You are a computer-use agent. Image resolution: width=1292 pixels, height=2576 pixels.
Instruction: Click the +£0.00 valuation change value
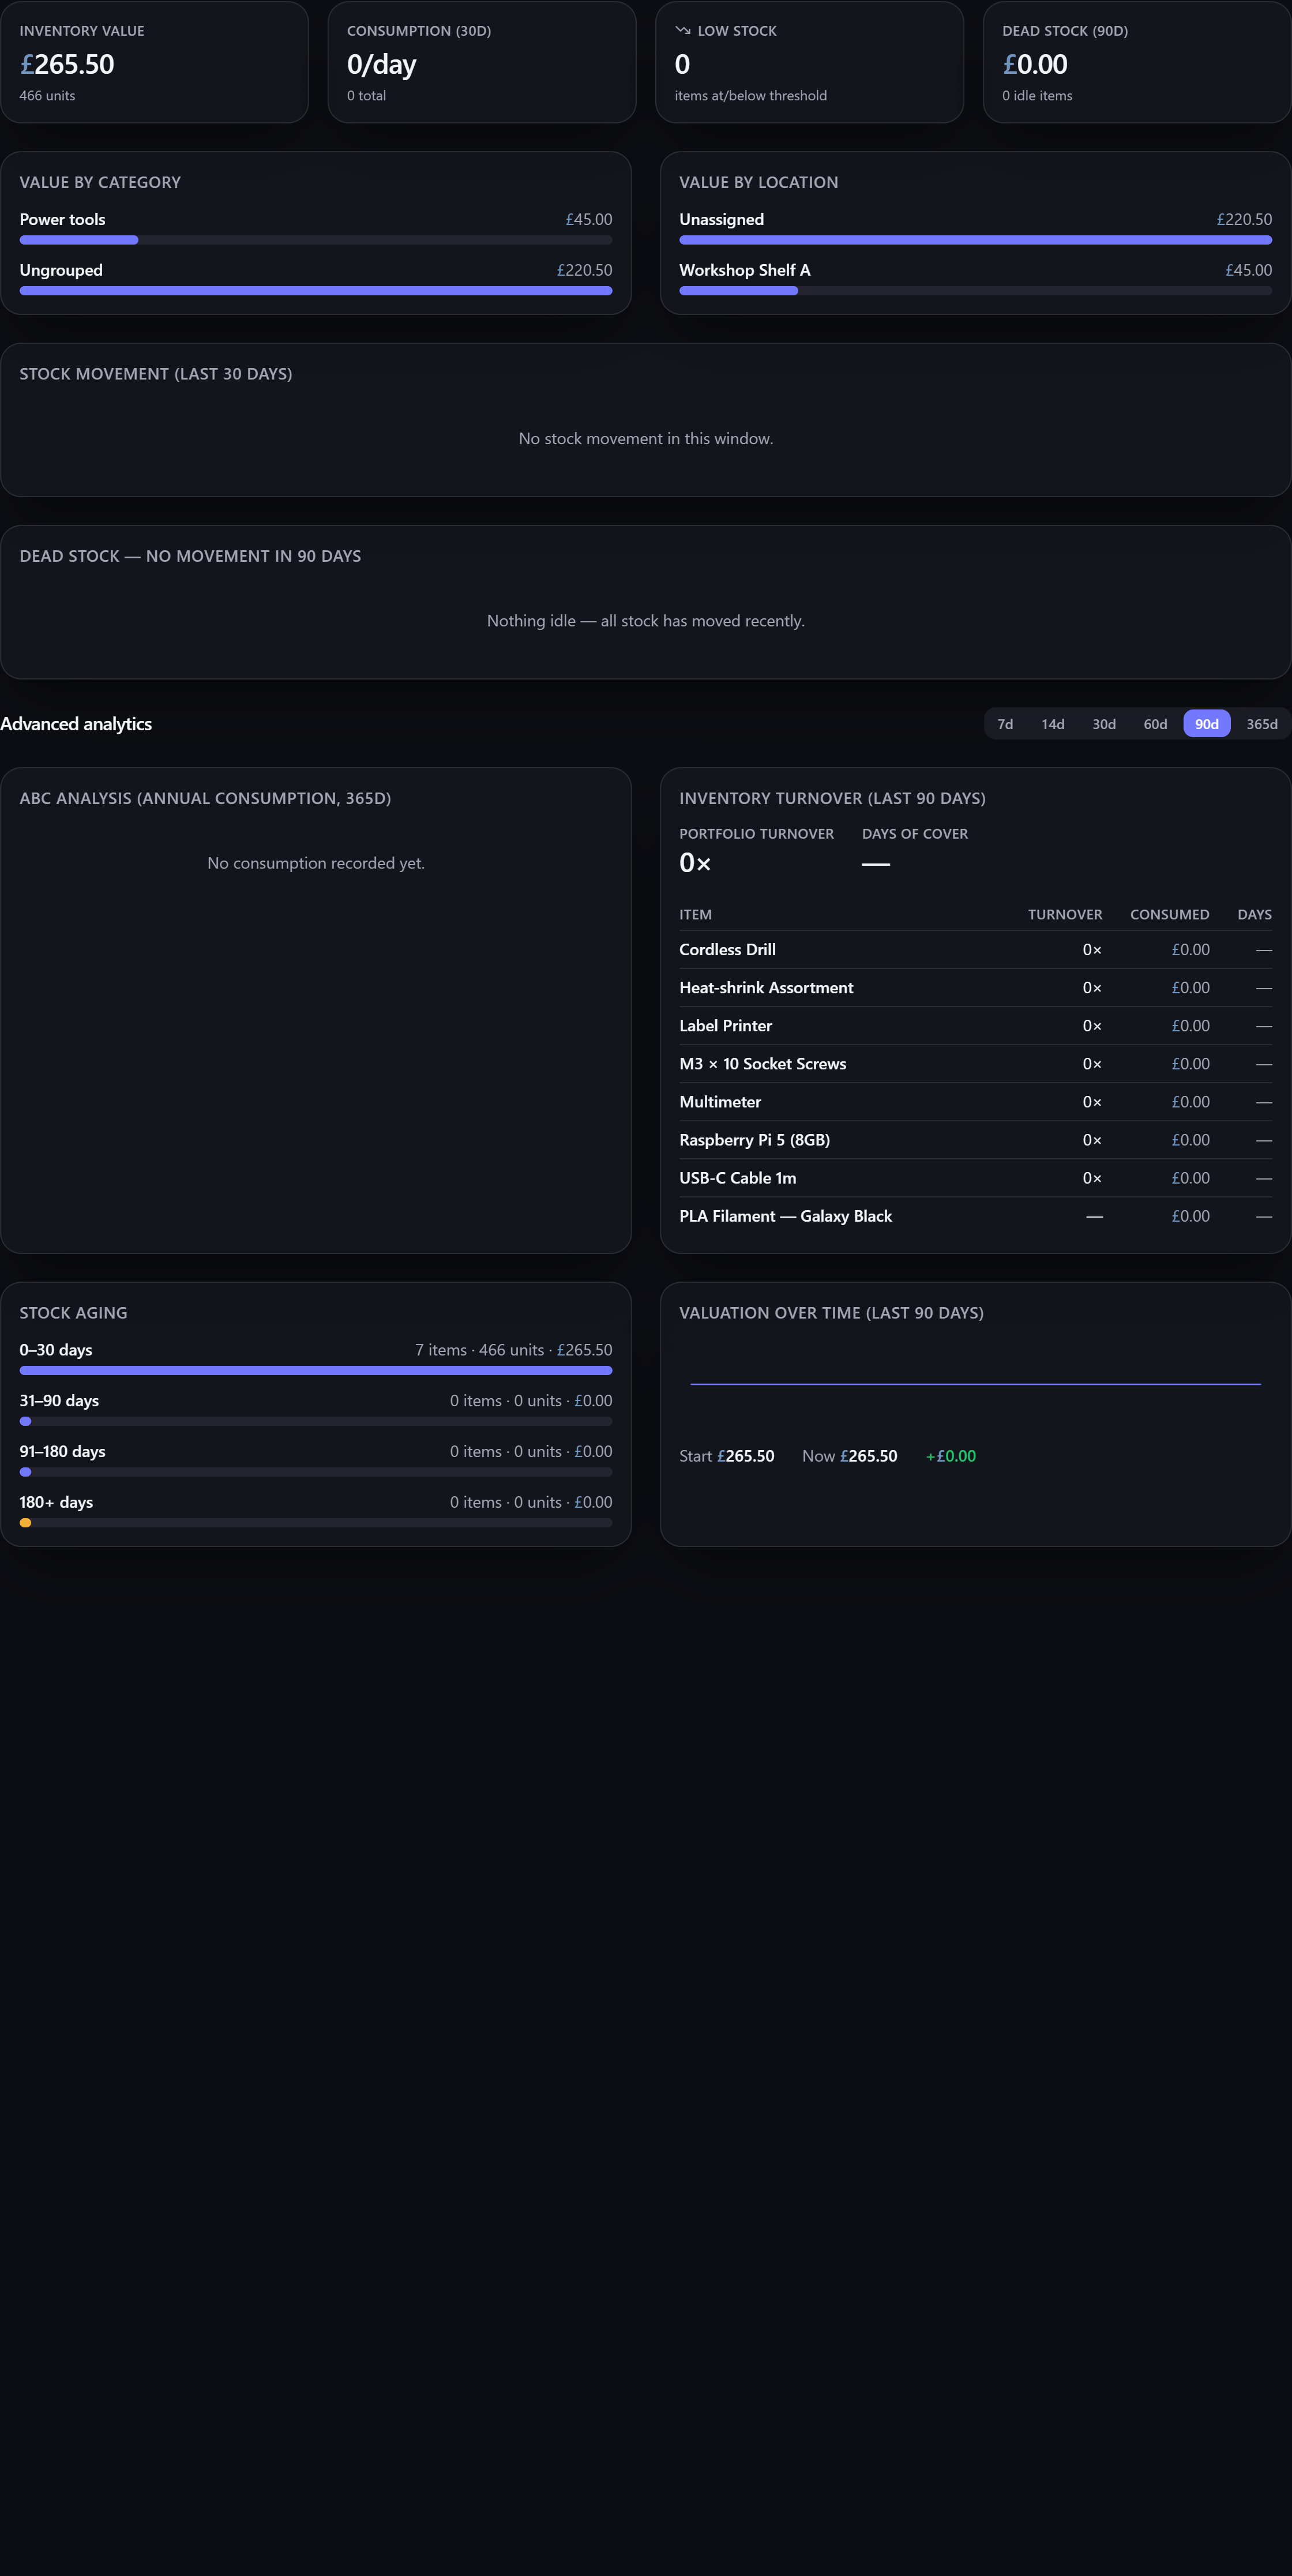(x=951, y=1456)
